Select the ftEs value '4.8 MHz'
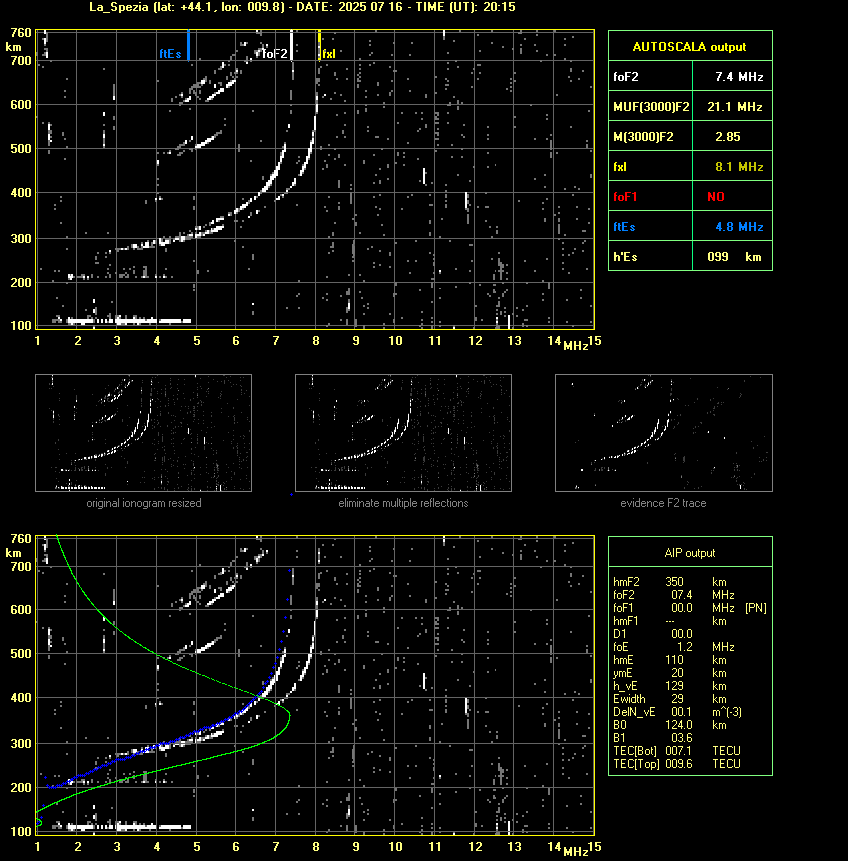Screen dimensions: 848x861 tap(739, 227)
